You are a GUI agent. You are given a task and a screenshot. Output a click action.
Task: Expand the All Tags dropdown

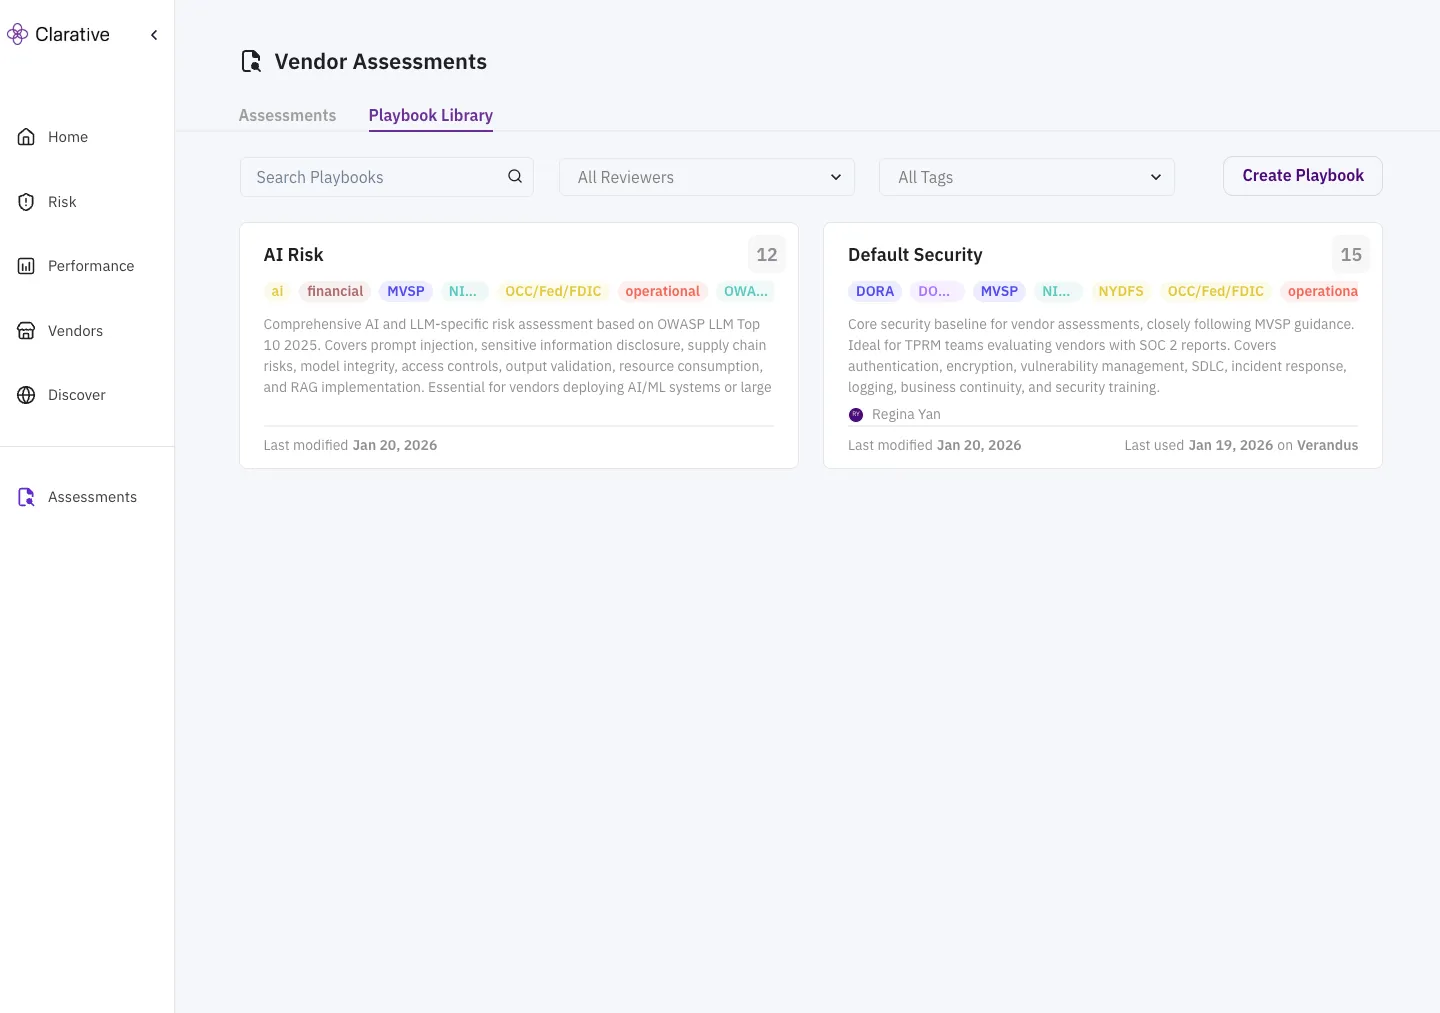(x=1026, y=177)
